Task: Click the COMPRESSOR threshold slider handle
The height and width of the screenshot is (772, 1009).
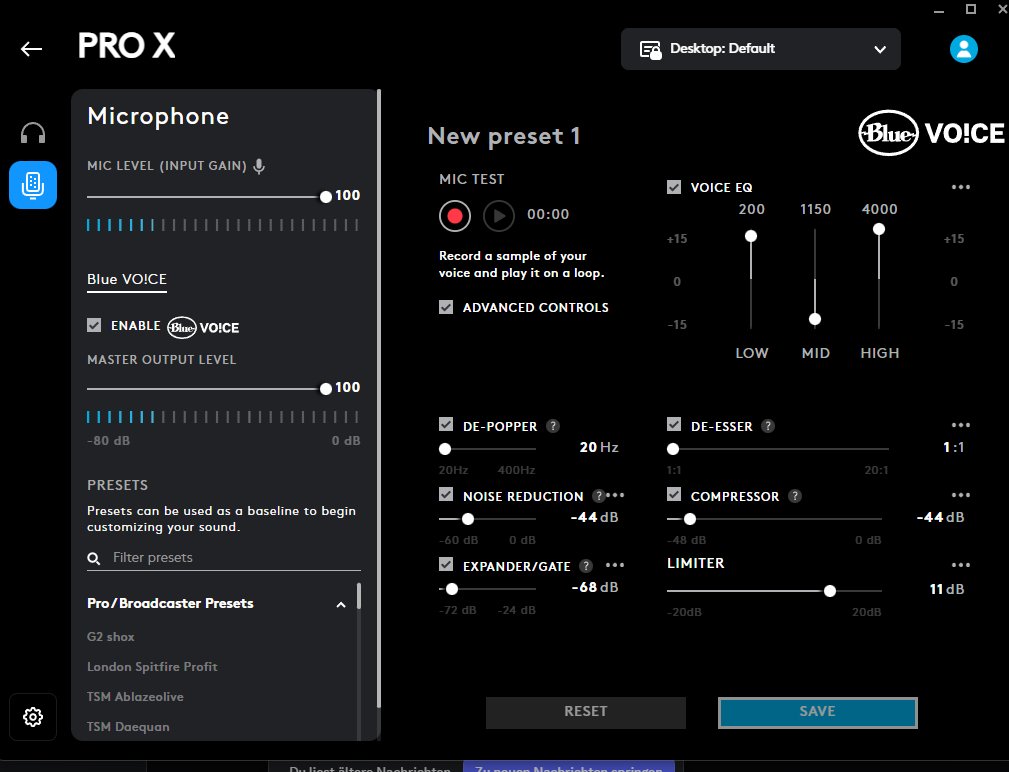Action: (690, 519)
